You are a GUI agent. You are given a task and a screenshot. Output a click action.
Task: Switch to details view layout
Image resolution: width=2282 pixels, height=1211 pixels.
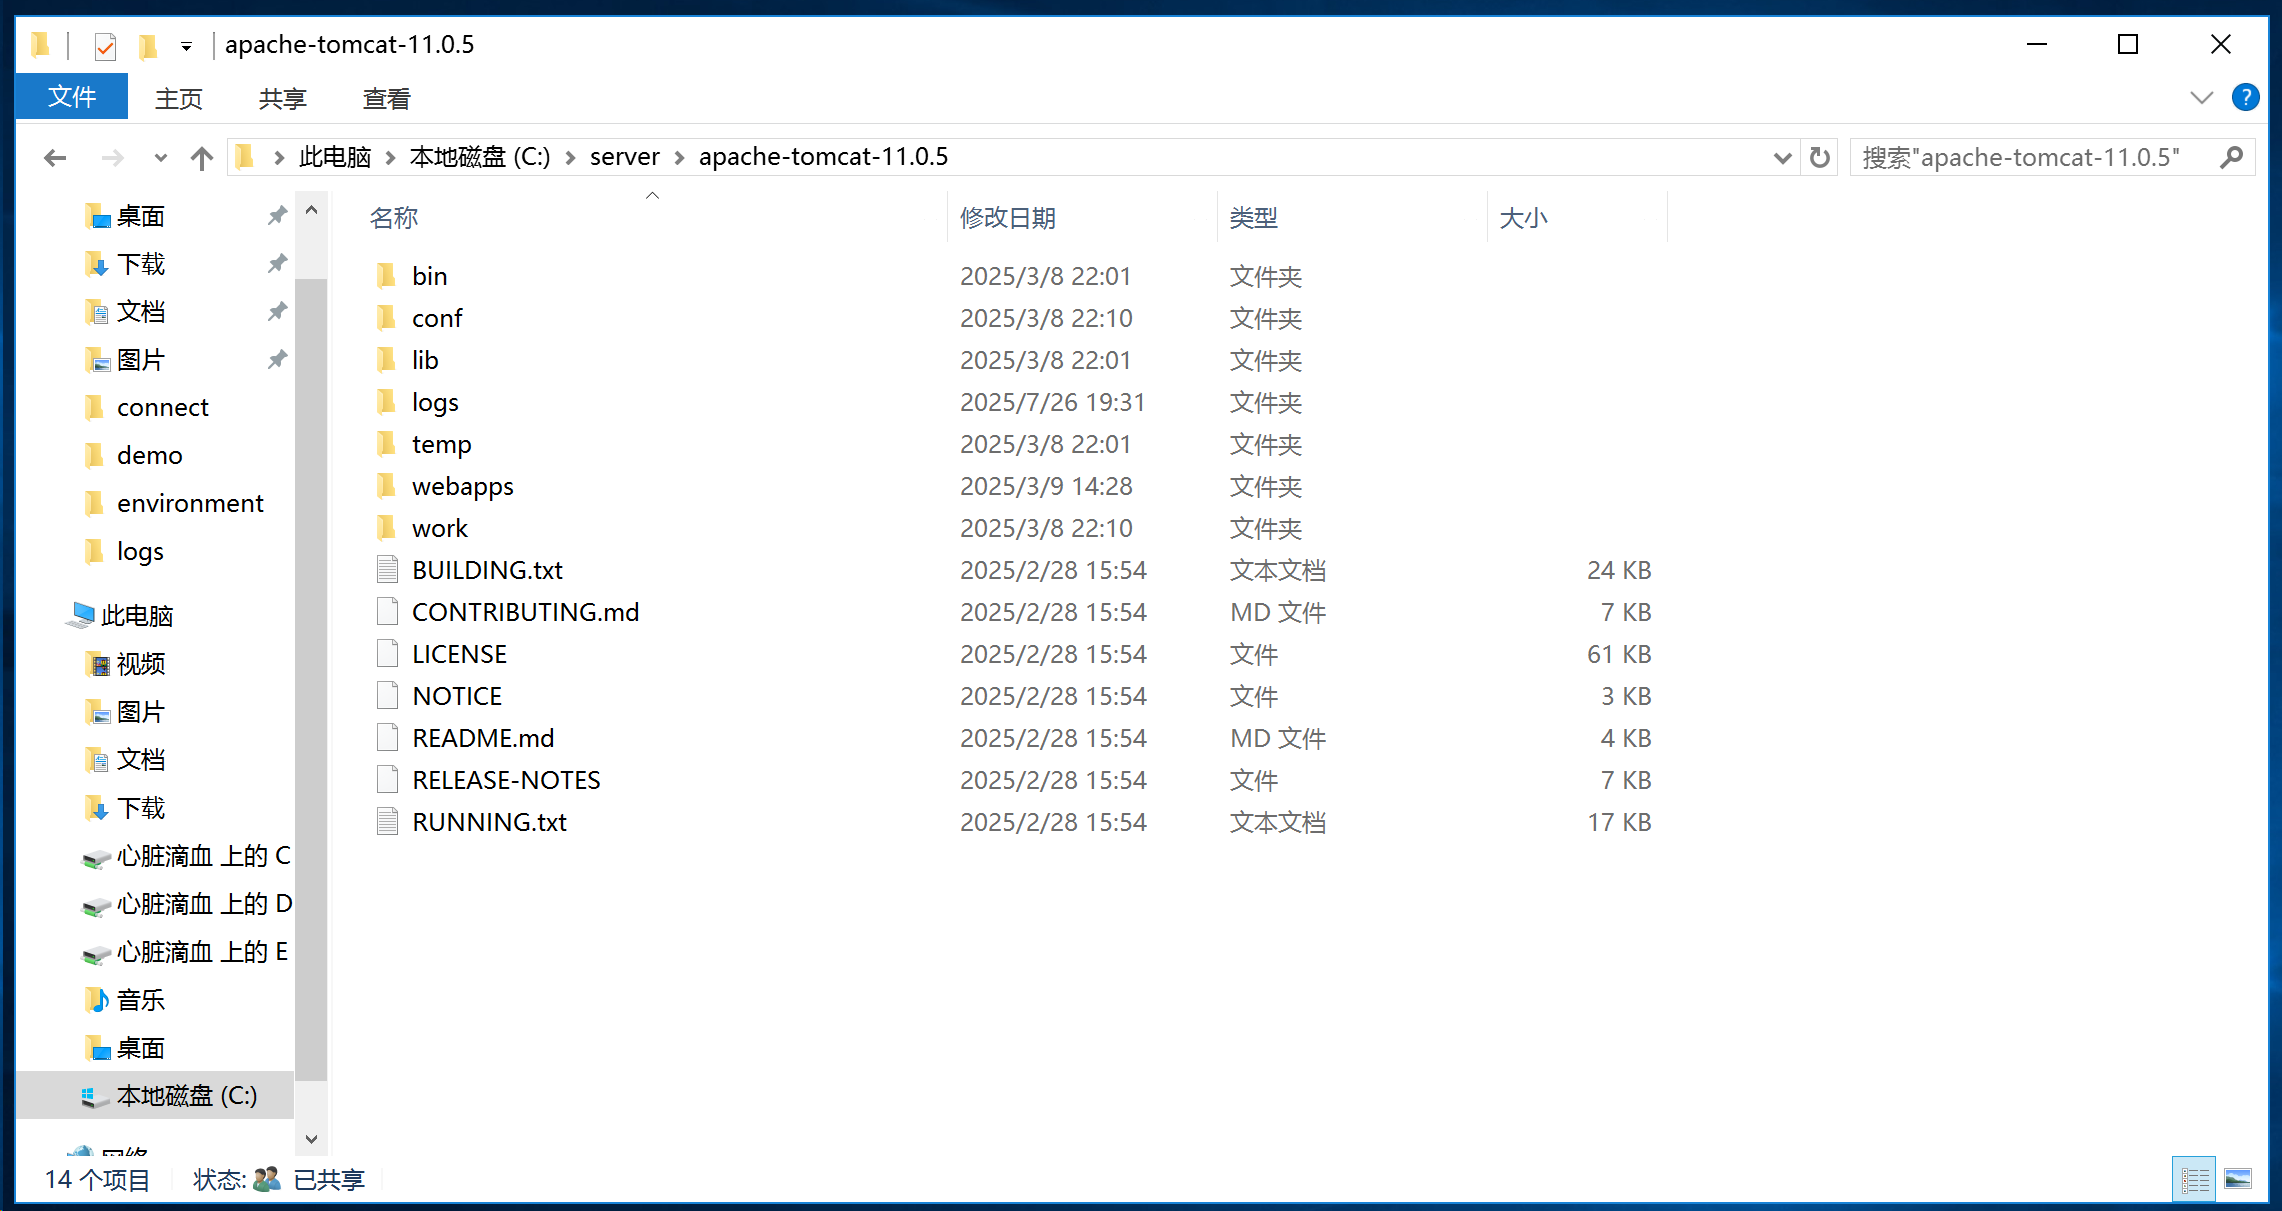[2195, 1180]
